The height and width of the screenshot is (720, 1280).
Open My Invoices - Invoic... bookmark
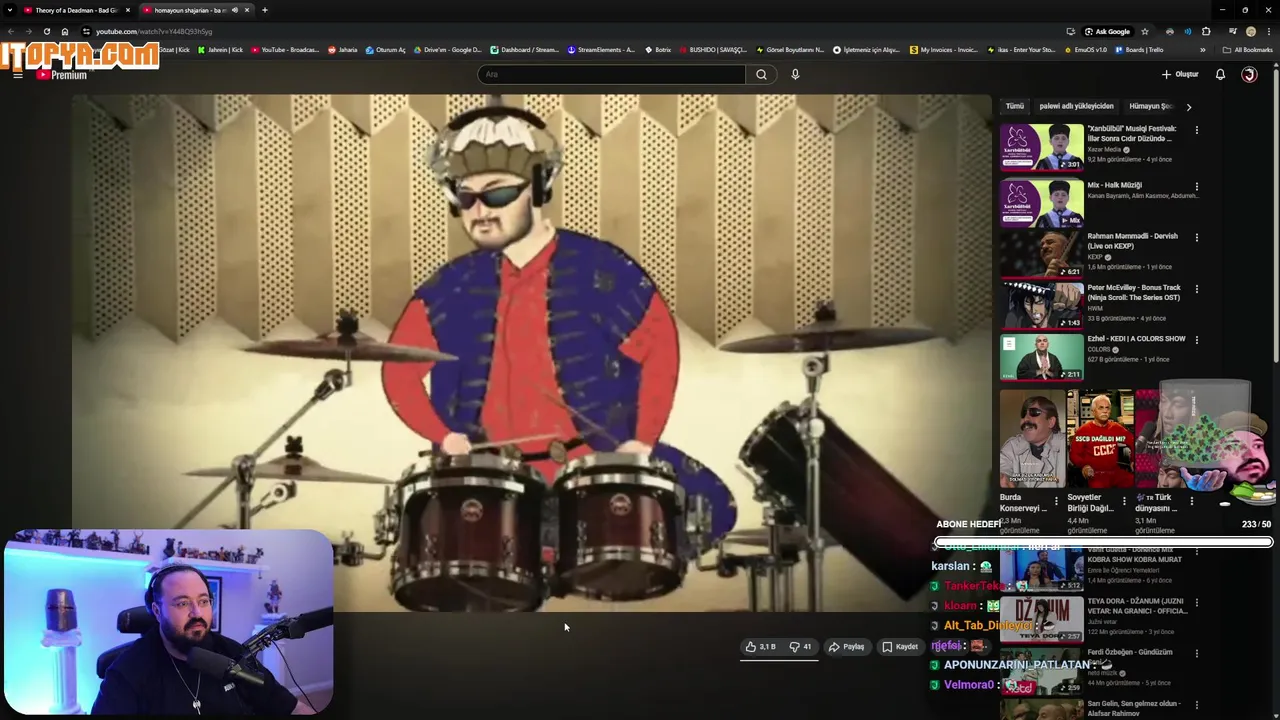(x=944, y=49)
